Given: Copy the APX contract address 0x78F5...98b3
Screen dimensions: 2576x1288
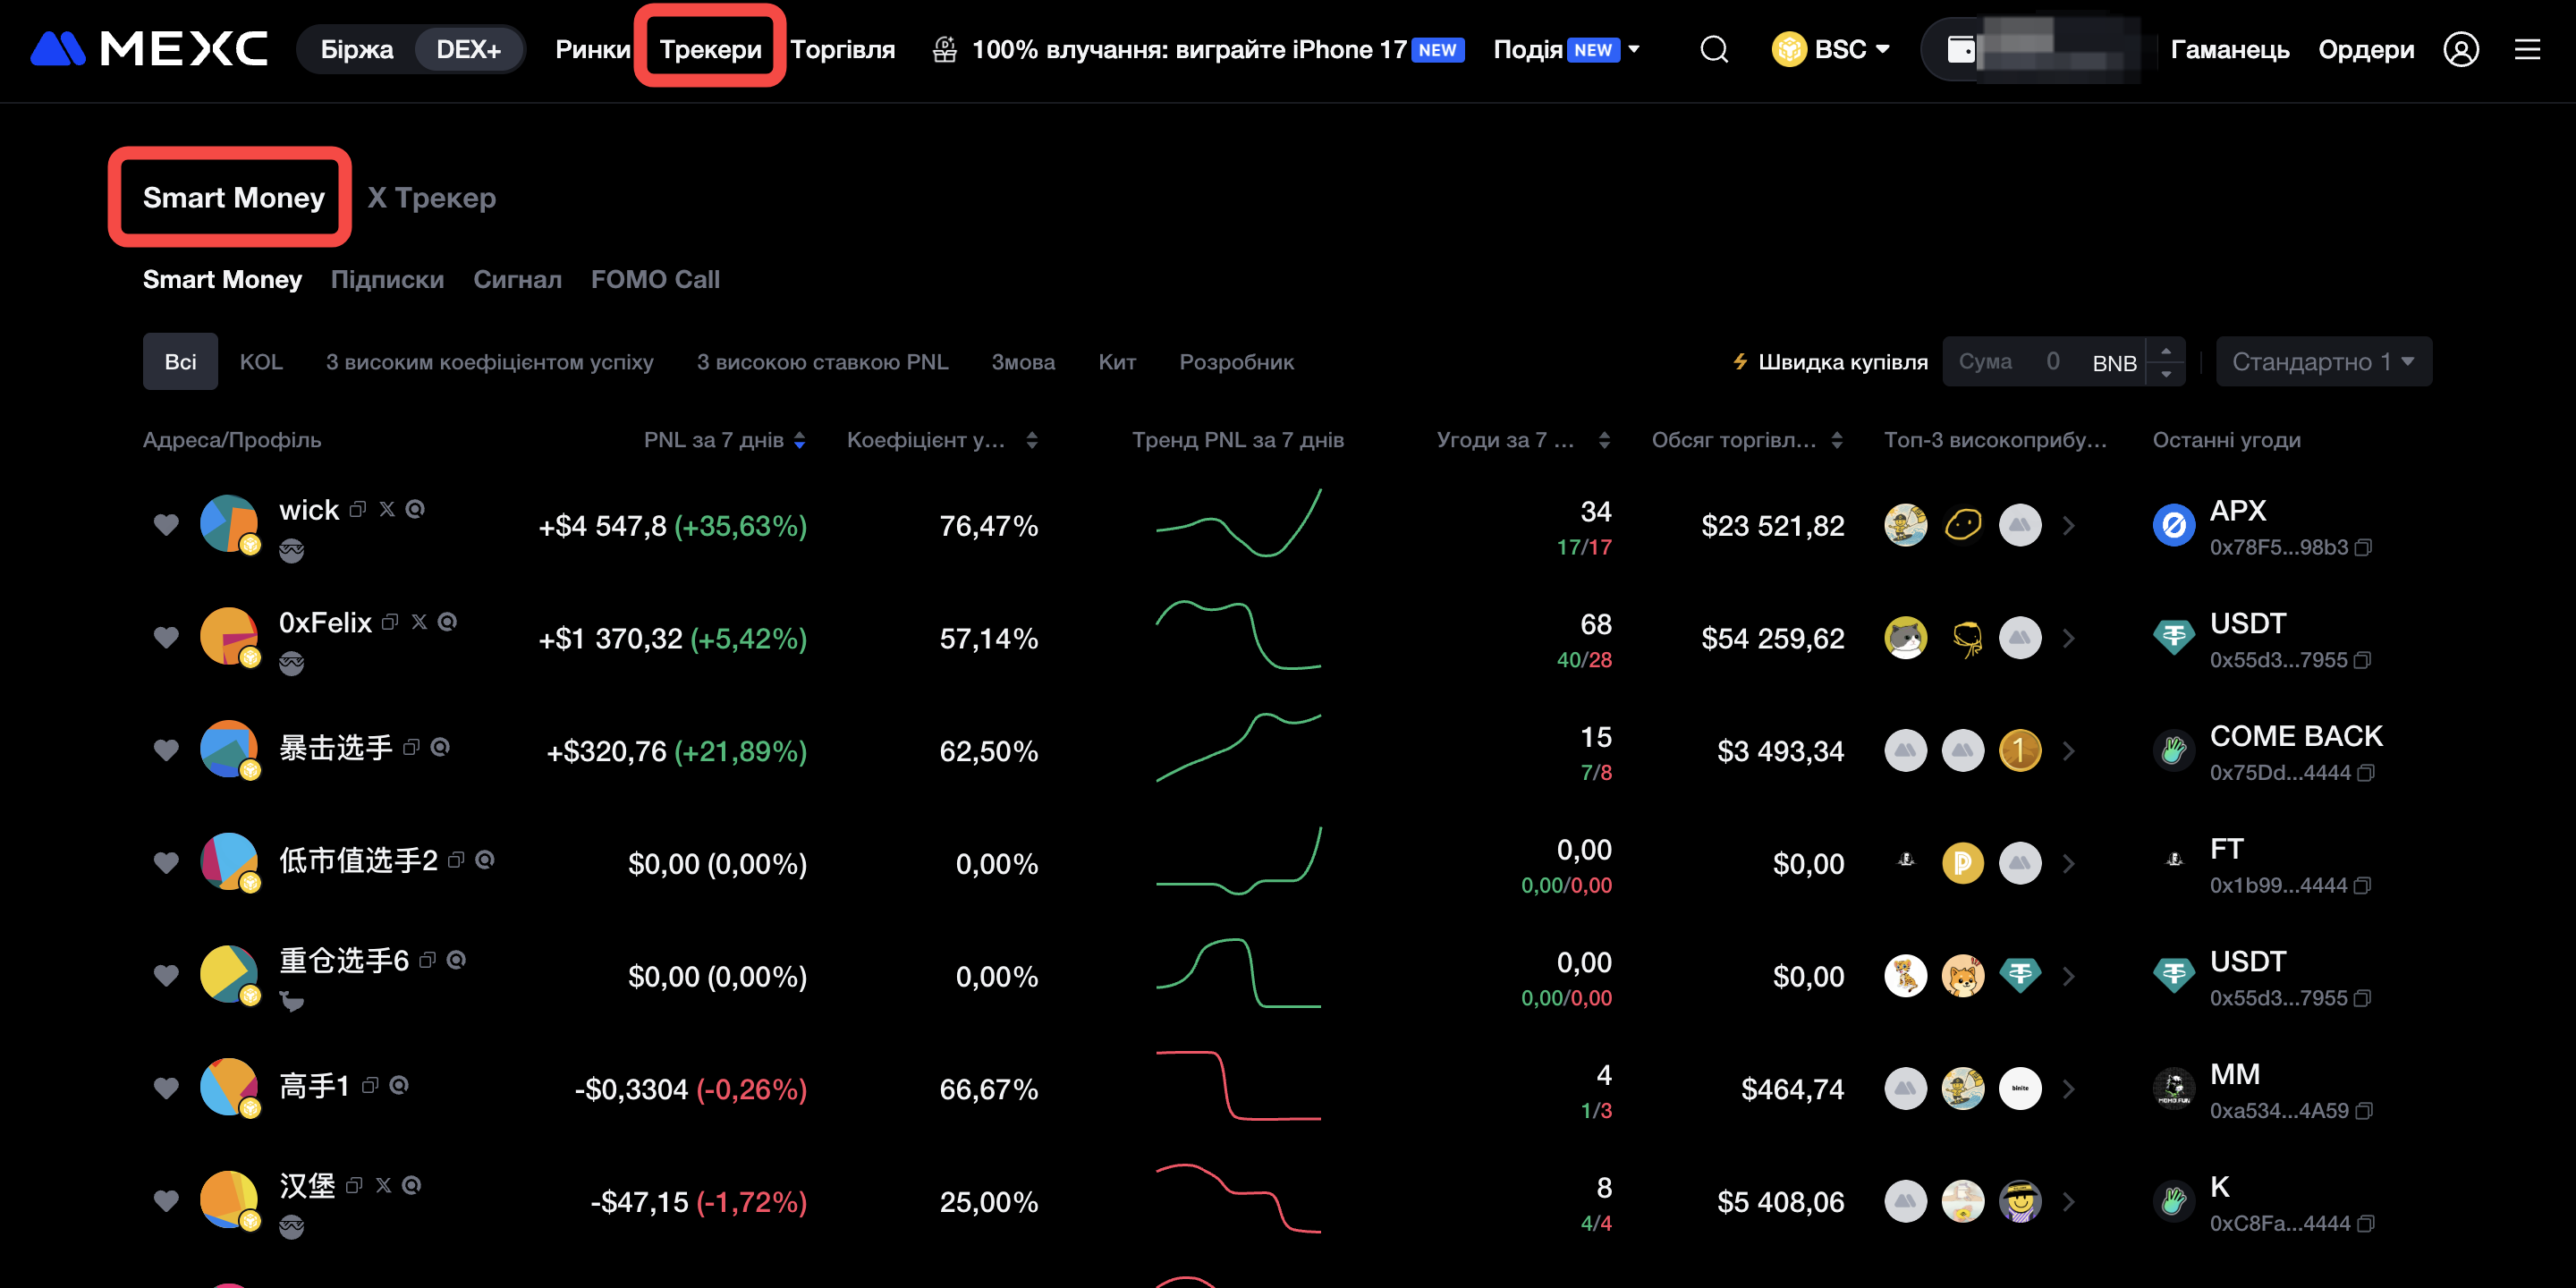Looking at the screenshot, I should (x=2364, y=547).
